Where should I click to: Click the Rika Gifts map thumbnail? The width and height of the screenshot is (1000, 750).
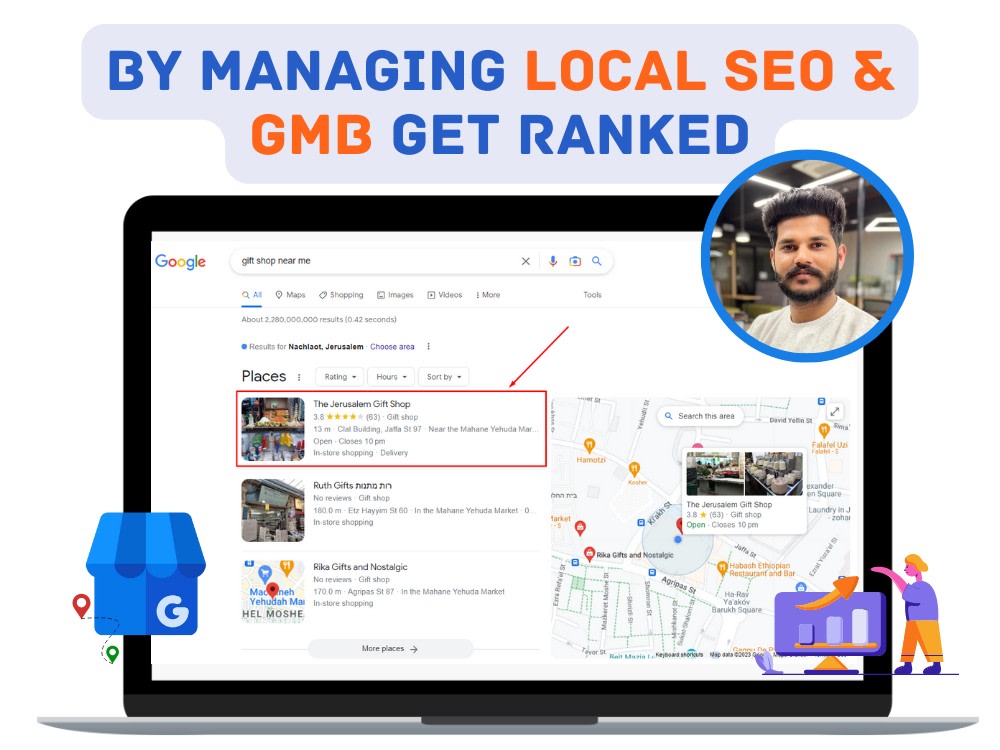click(x=273, y=591)
